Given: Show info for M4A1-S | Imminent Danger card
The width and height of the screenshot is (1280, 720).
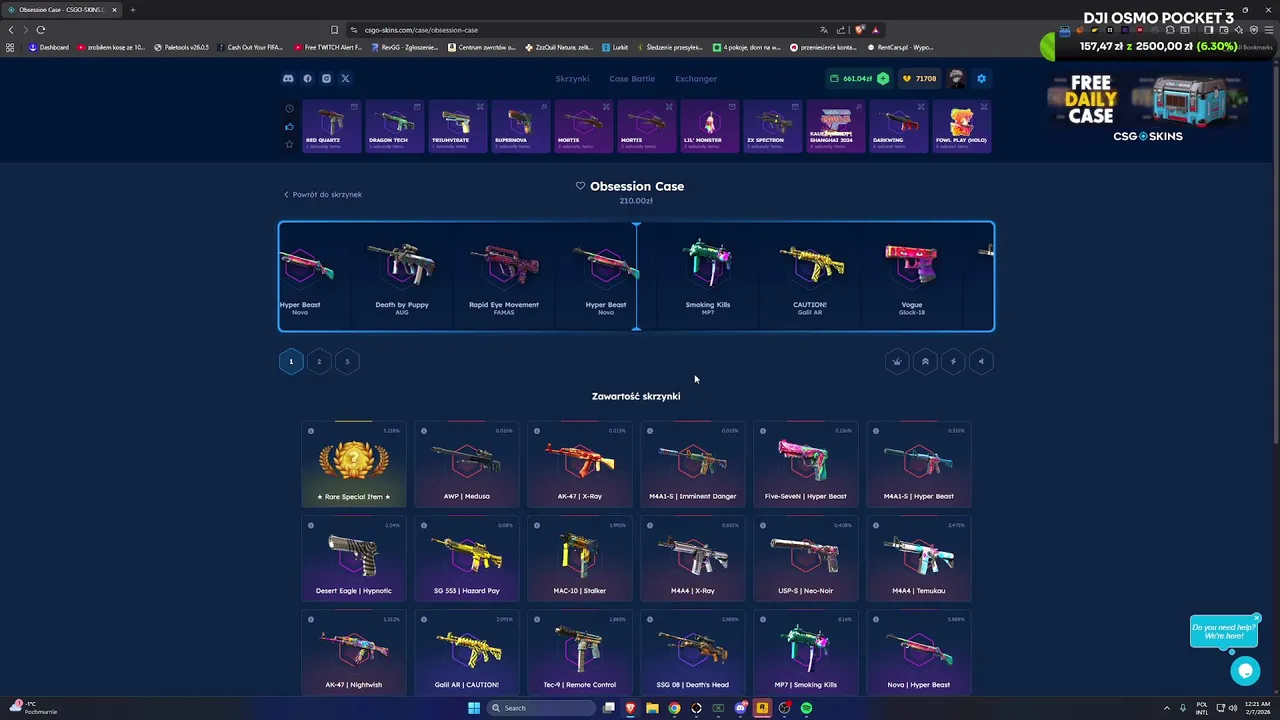Looking at the screenshot, I should tap(650, 431).
